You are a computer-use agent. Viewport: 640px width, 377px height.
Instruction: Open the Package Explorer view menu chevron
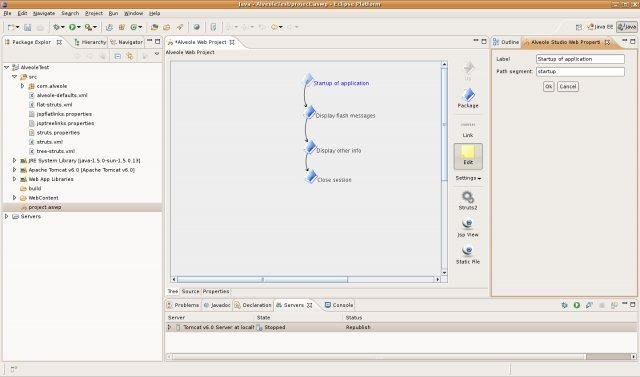click(157, 54)
